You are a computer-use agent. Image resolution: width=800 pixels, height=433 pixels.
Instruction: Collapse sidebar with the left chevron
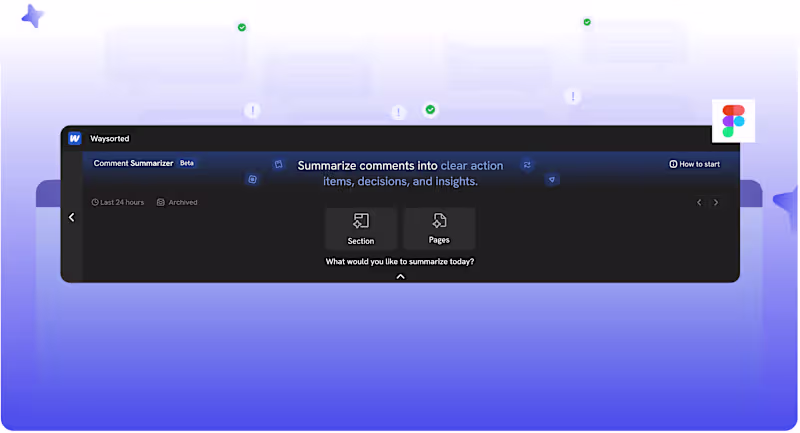click(x=72, y=217)
